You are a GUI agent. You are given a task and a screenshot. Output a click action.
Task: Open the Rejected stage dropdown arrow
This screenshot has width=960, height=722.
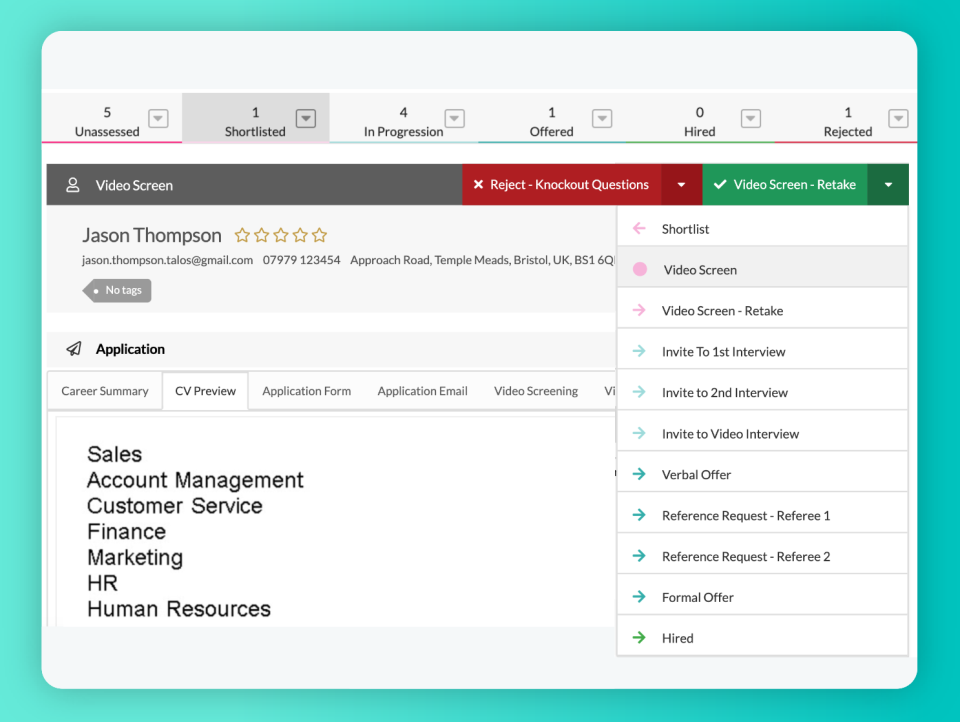pyautogui.click(x=898, y=118)
